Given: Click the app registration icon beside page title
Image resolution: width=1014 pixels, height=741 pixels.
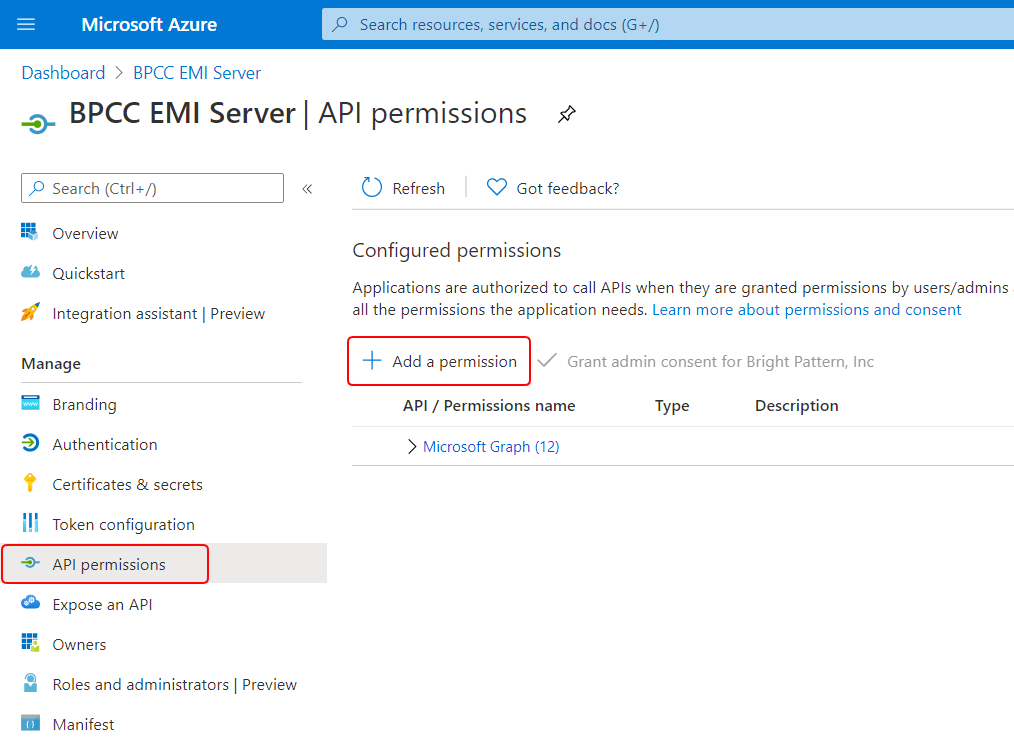Looking at the screenshot, I should [x=38, y=123].
